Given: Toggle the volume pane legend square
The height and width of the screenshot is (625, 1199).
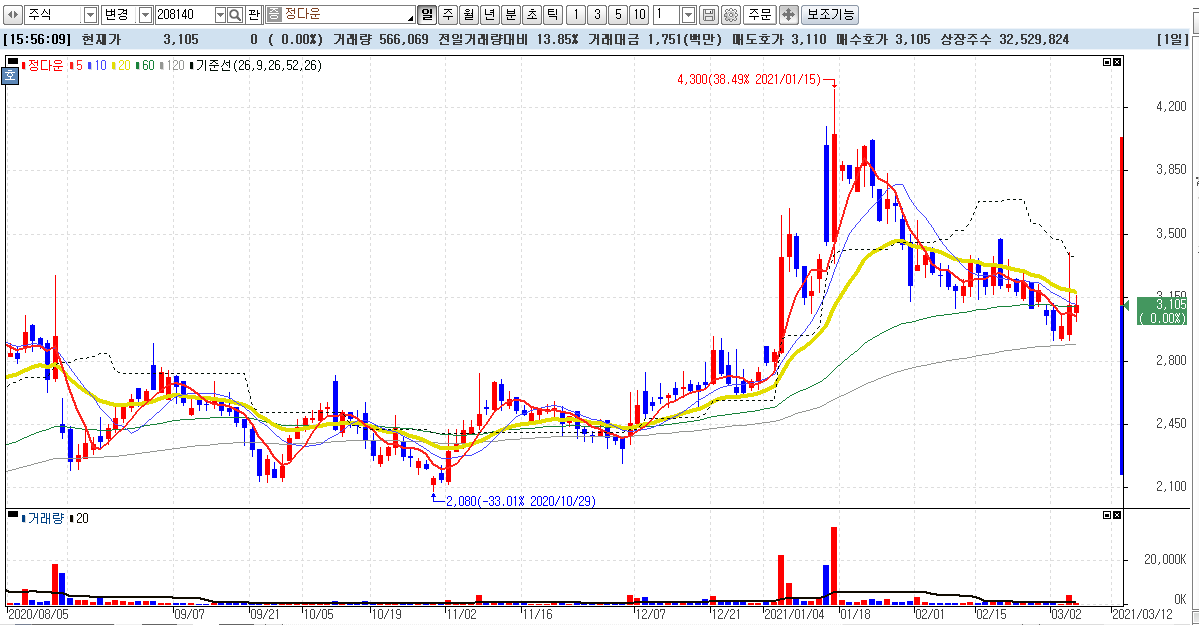Looking at the screenshot, I should (11, 515).
